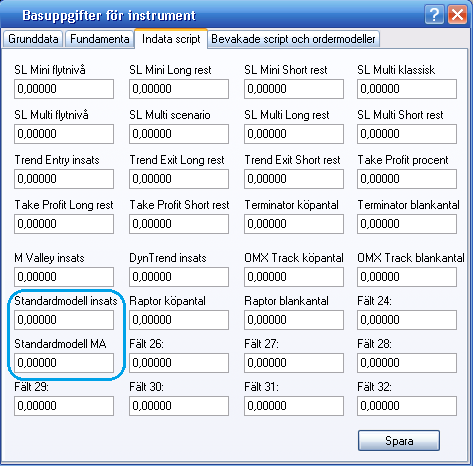Focus the SL Multi scenario field
This screenshot has width=473, height=466.
point(179,134)
